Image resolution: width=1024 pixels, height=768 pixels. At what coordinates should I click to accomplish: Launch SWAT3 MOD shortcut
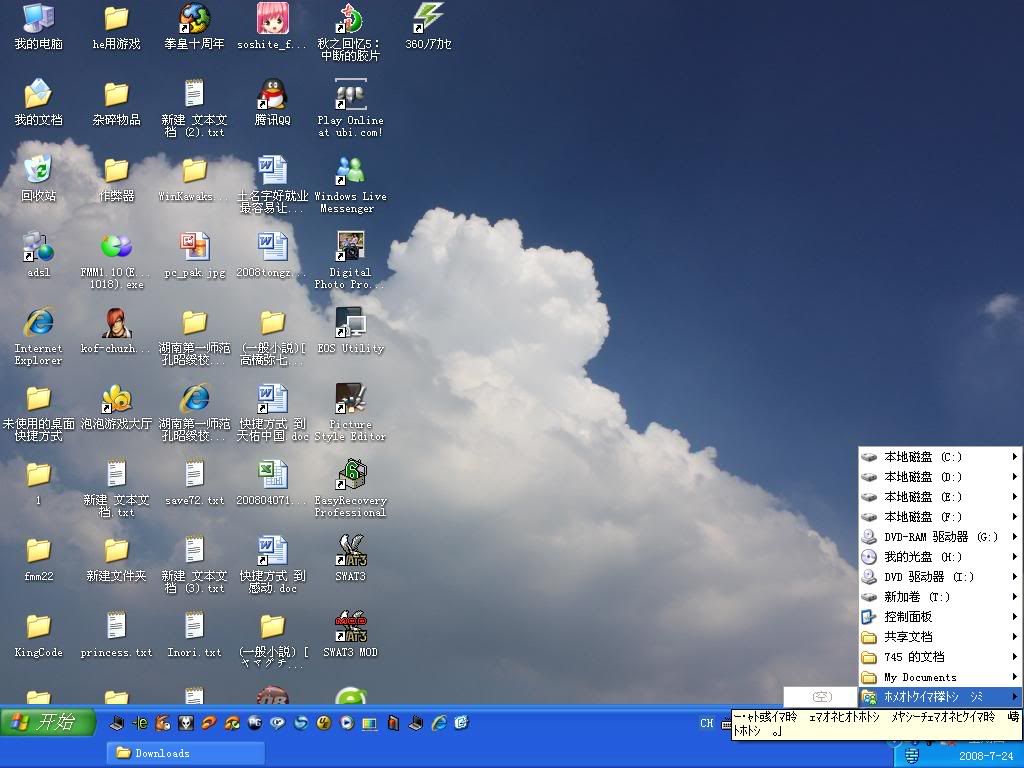tap(349, 630)
